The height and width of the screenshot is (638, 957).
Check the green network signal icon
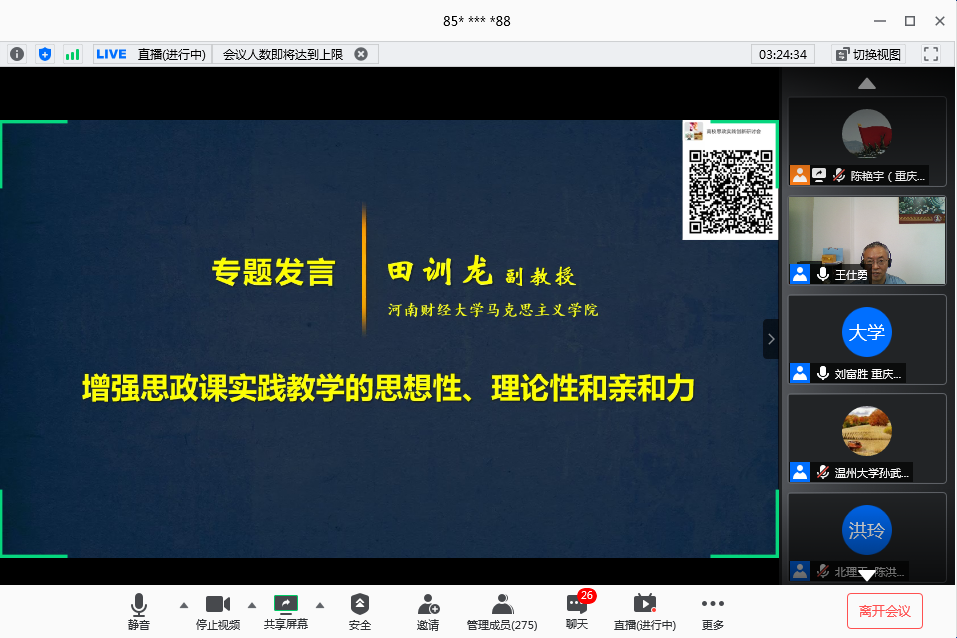[x=72, y=54]
